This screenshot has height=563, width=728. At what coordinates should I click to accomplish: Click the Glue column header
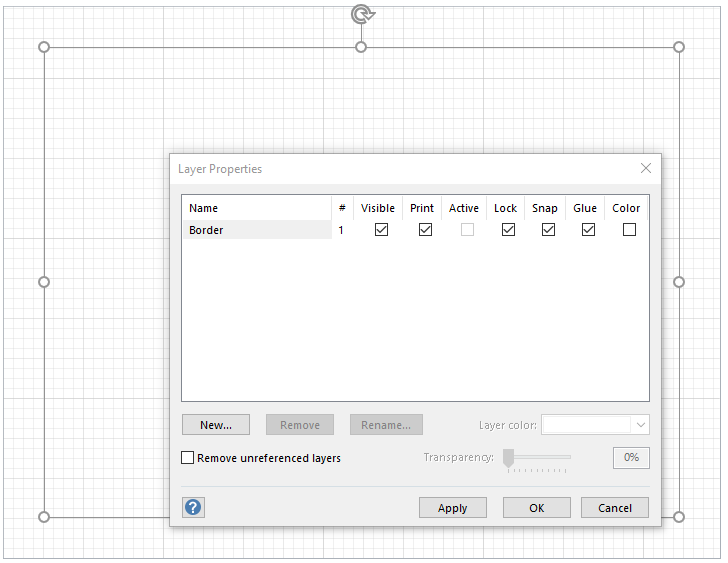585,208
